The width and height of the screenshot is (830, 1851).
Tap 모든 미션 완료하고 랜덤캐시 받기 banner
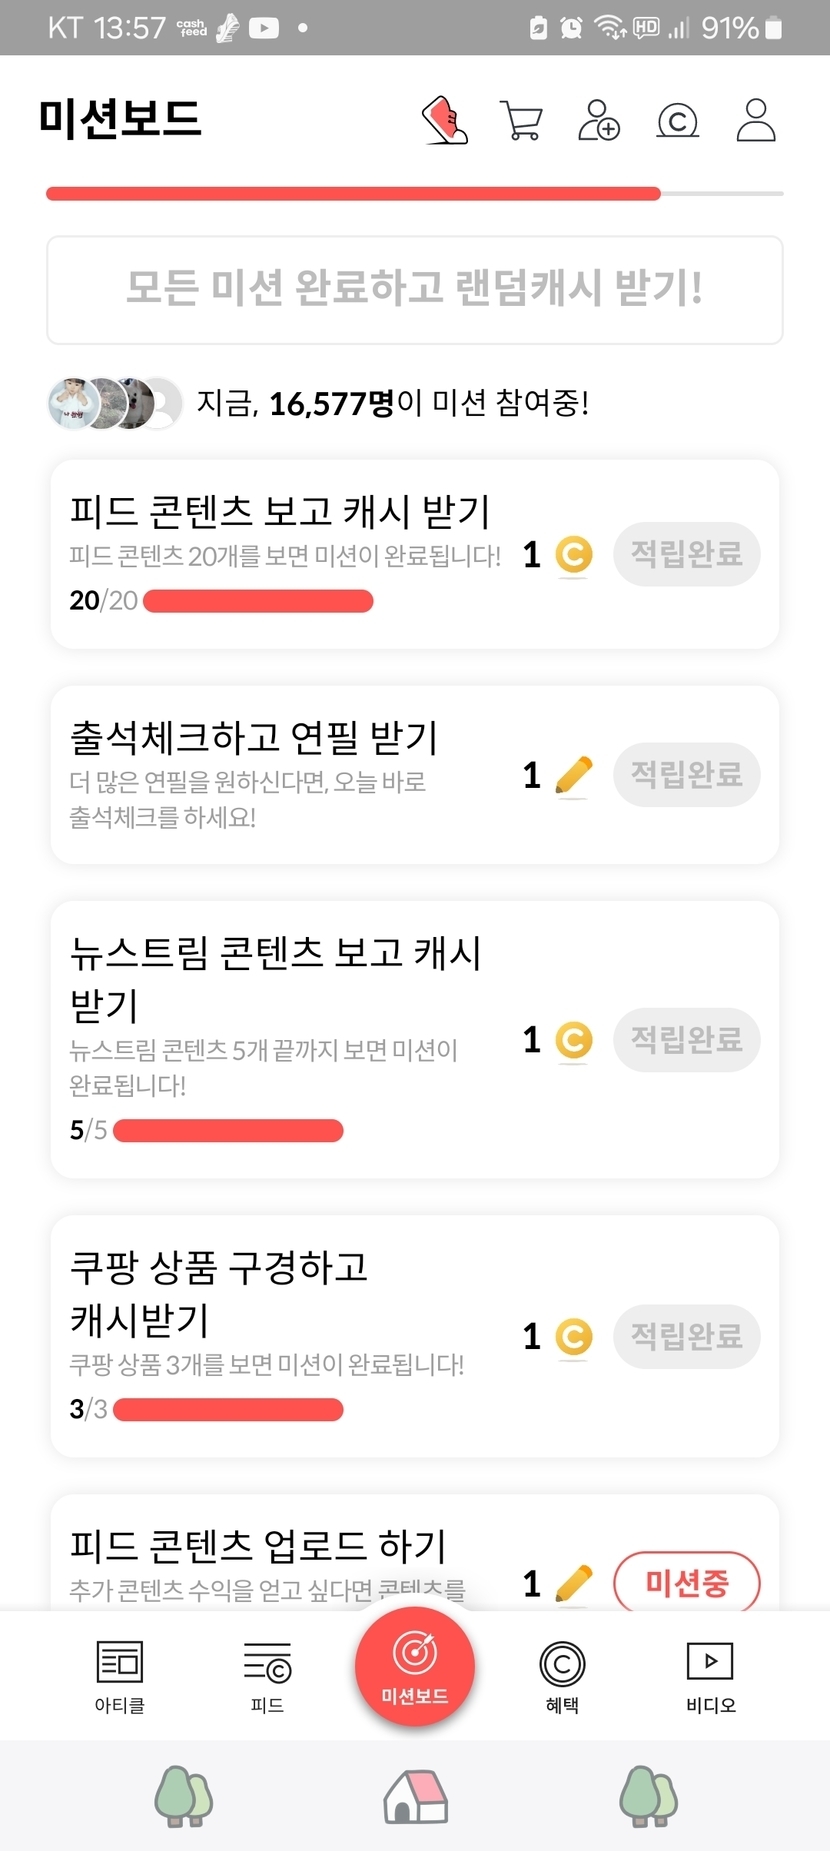pyautogui.click(x=415, y=290)
